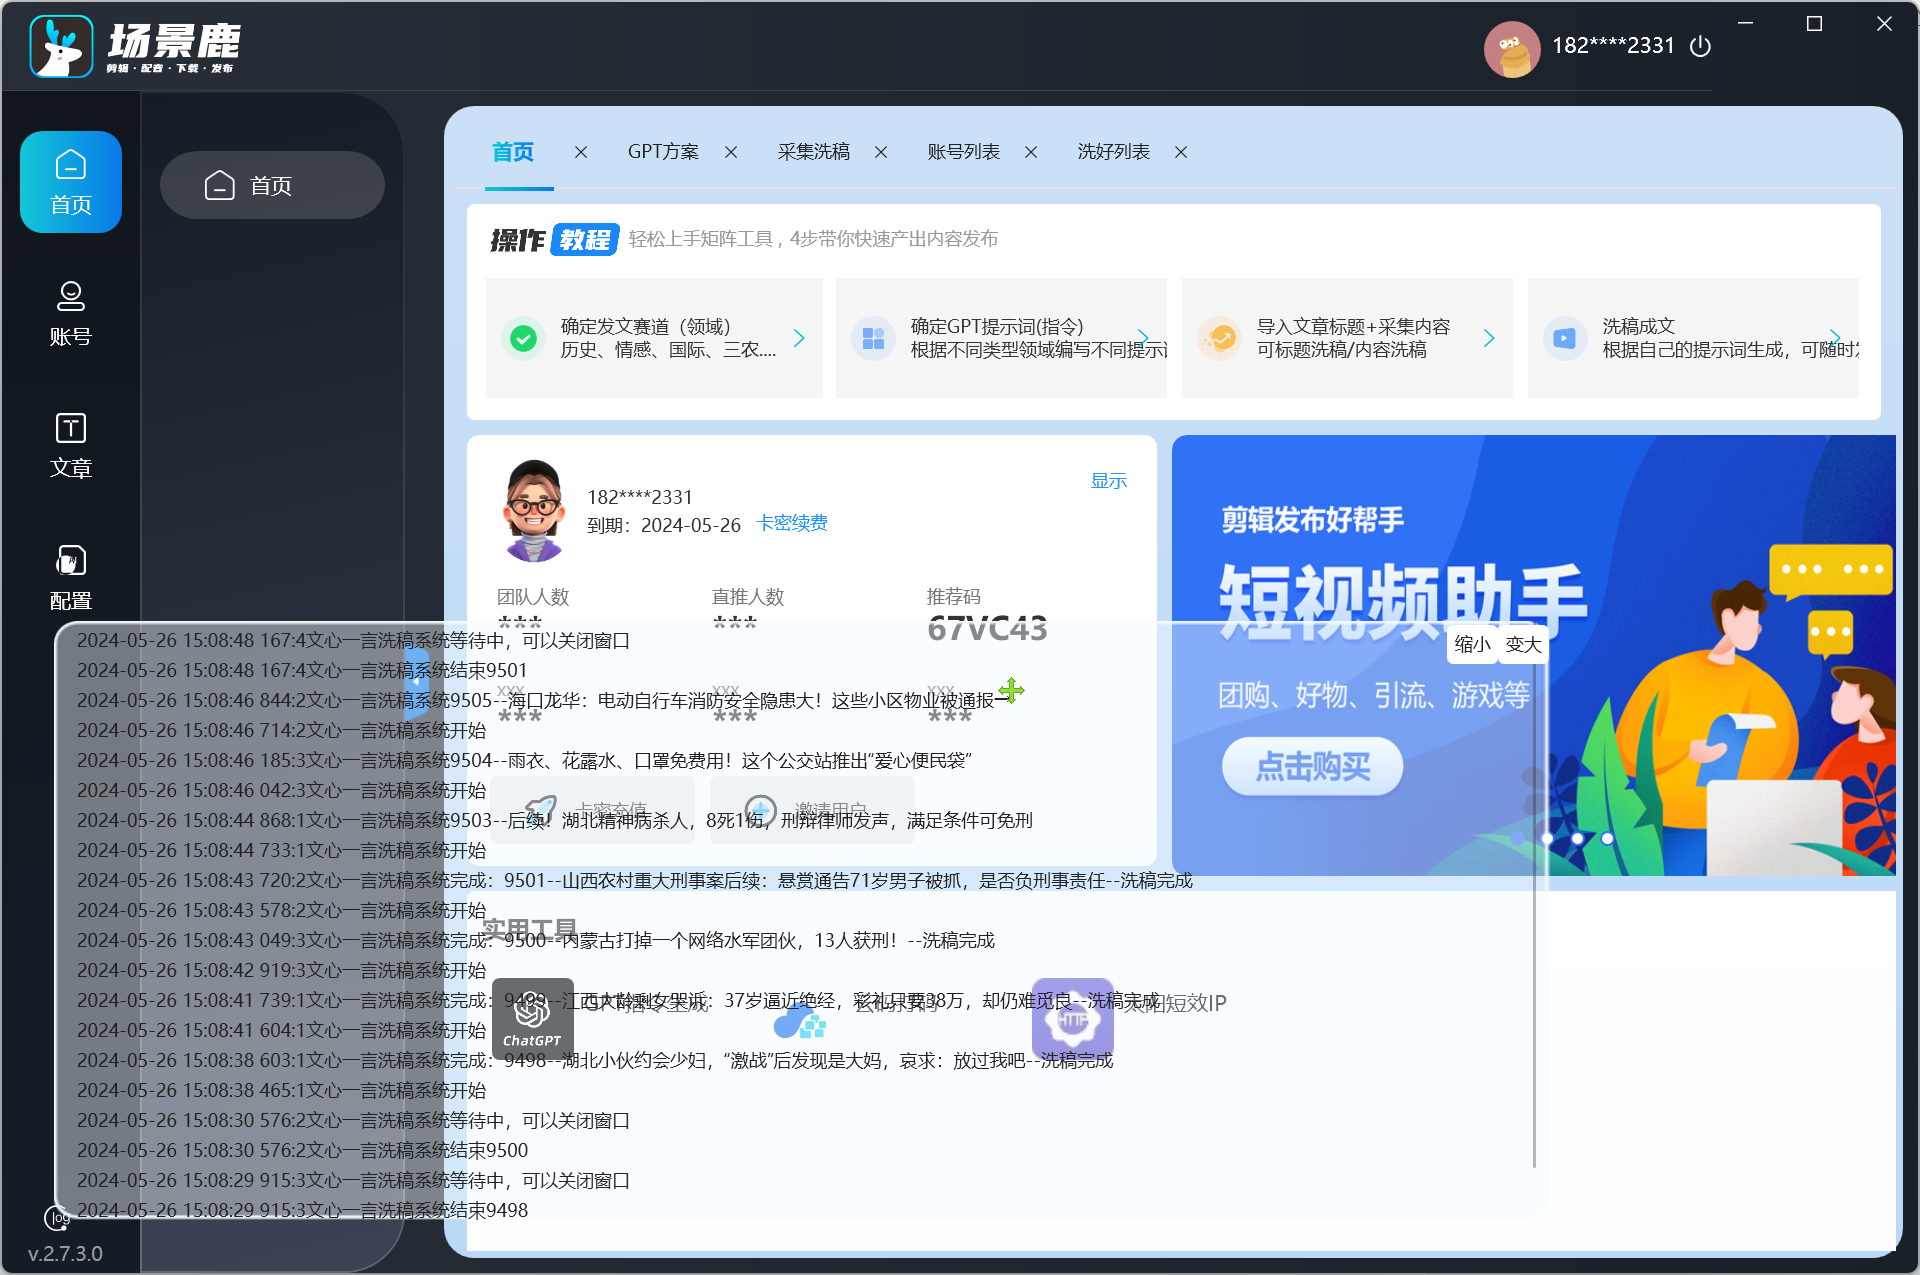This screenshot has width=1920, height=1275.
Task: Close the 首页 tab
Action: [581, 152]
